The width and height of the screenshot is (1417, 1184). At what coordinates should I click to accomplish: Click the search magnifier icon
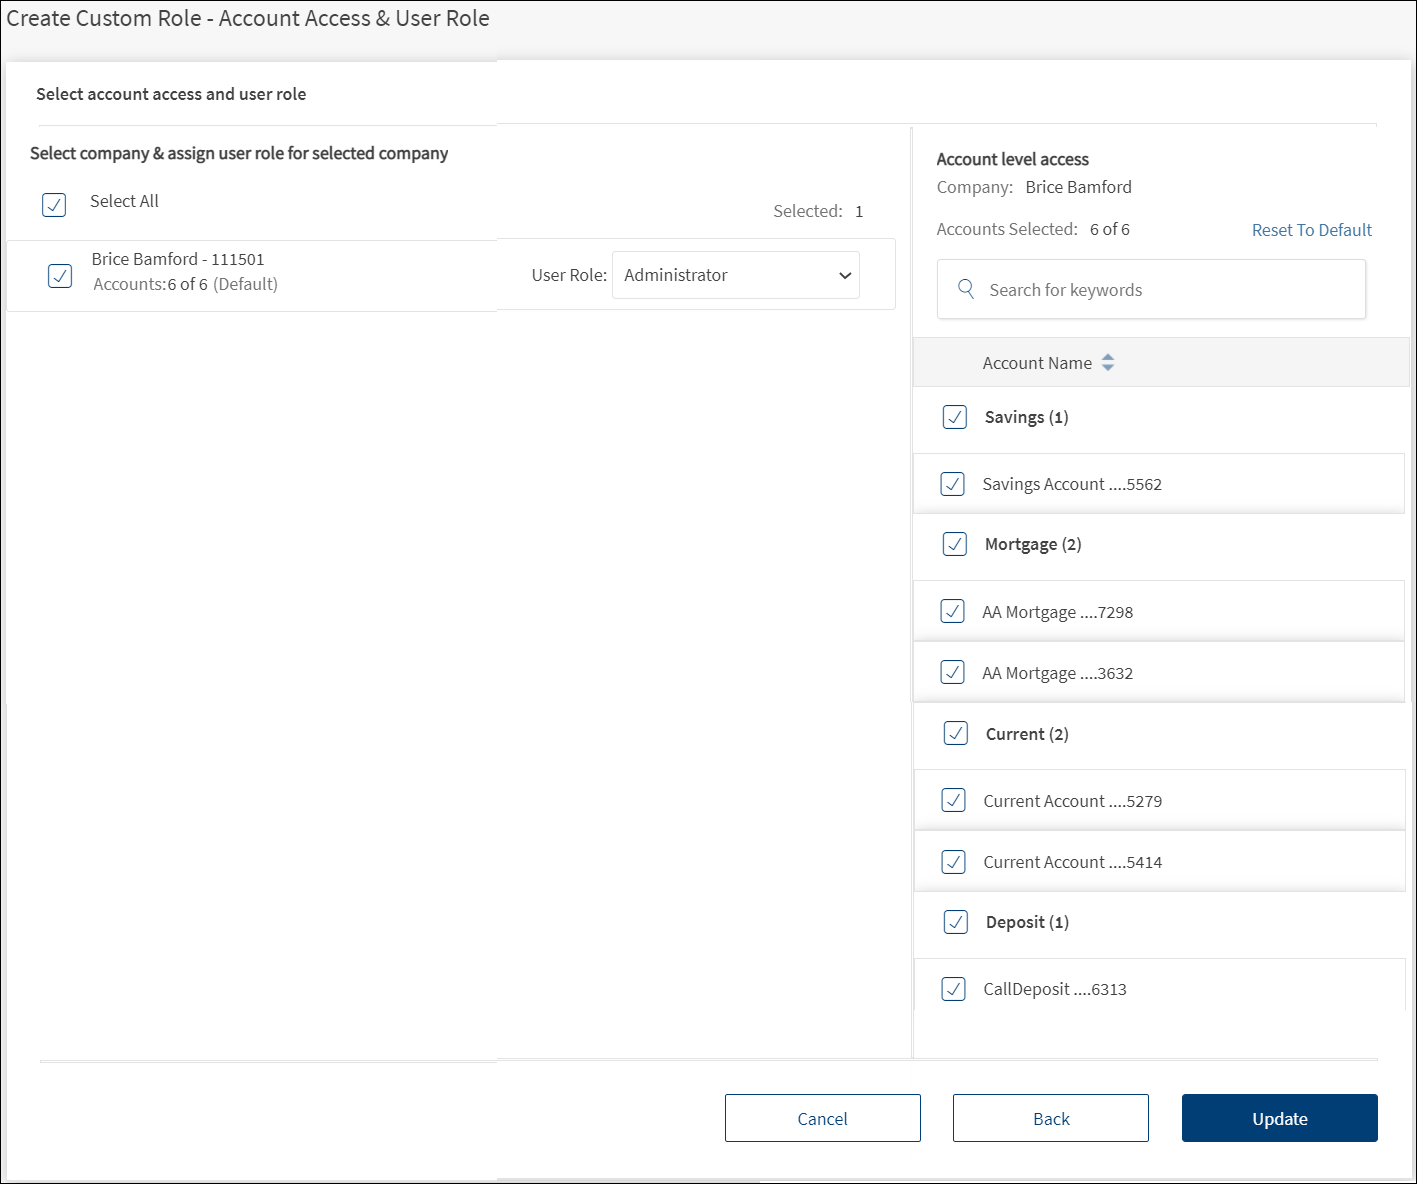966,289
